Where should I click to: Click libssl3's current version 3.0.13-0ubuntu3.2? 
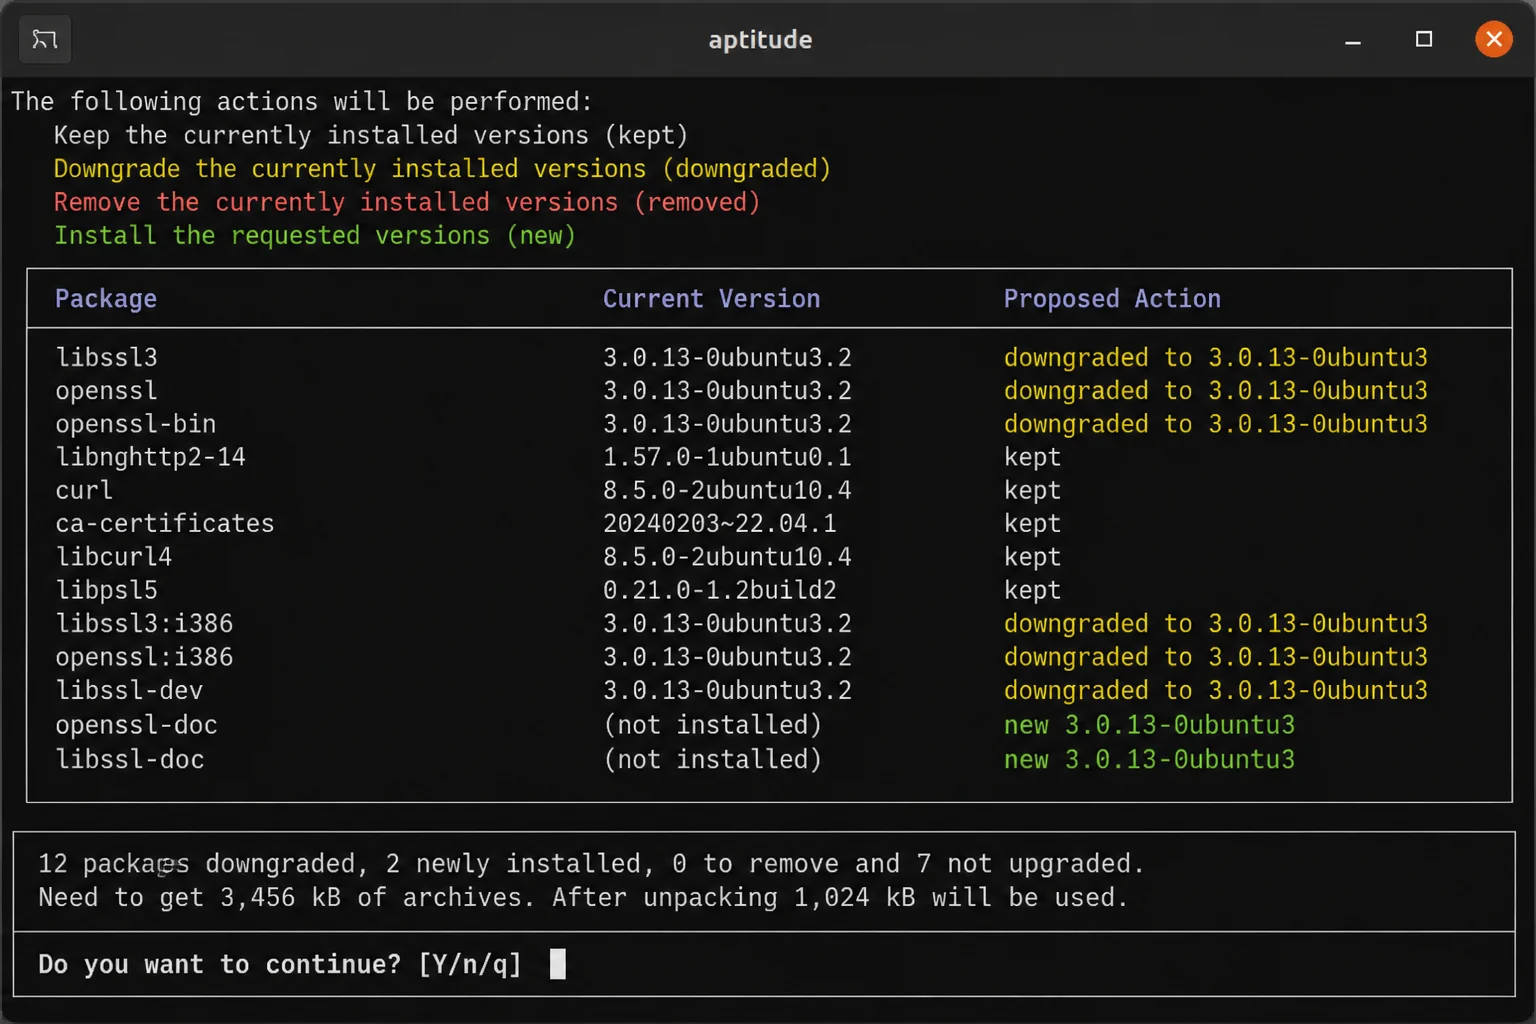pyautogui.click(x=727, y=357)
